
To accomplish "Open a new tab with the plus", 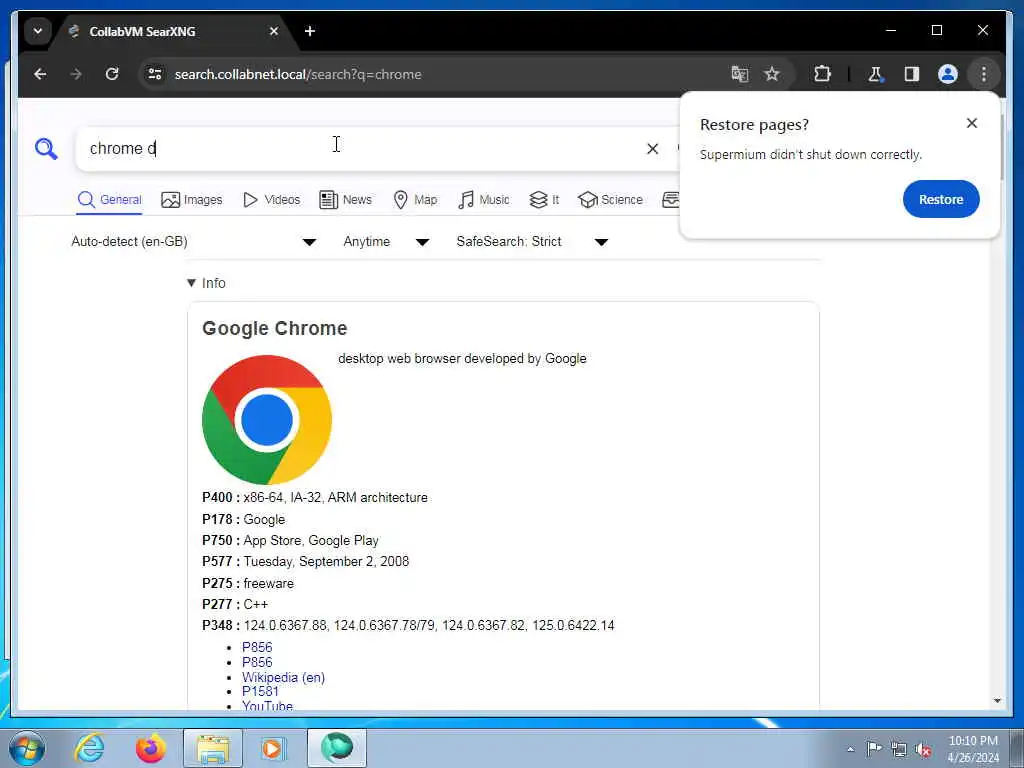I will (310, 31).
